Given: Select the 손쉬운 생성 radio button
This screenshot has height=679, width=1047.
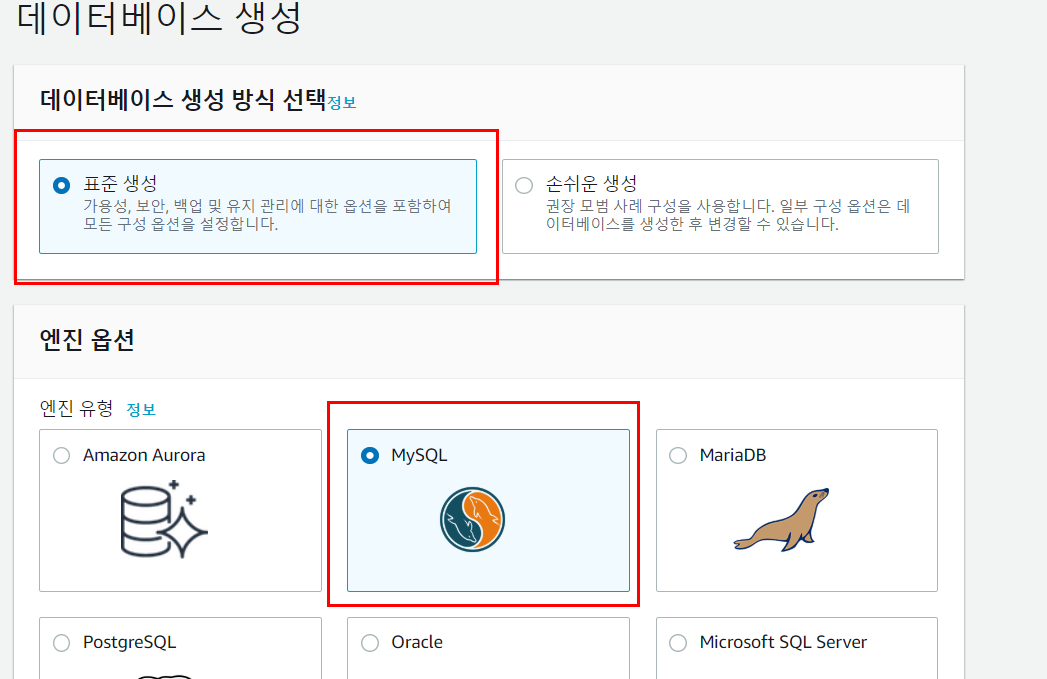Looking at the screenshot, I should (x=524, y=186).
